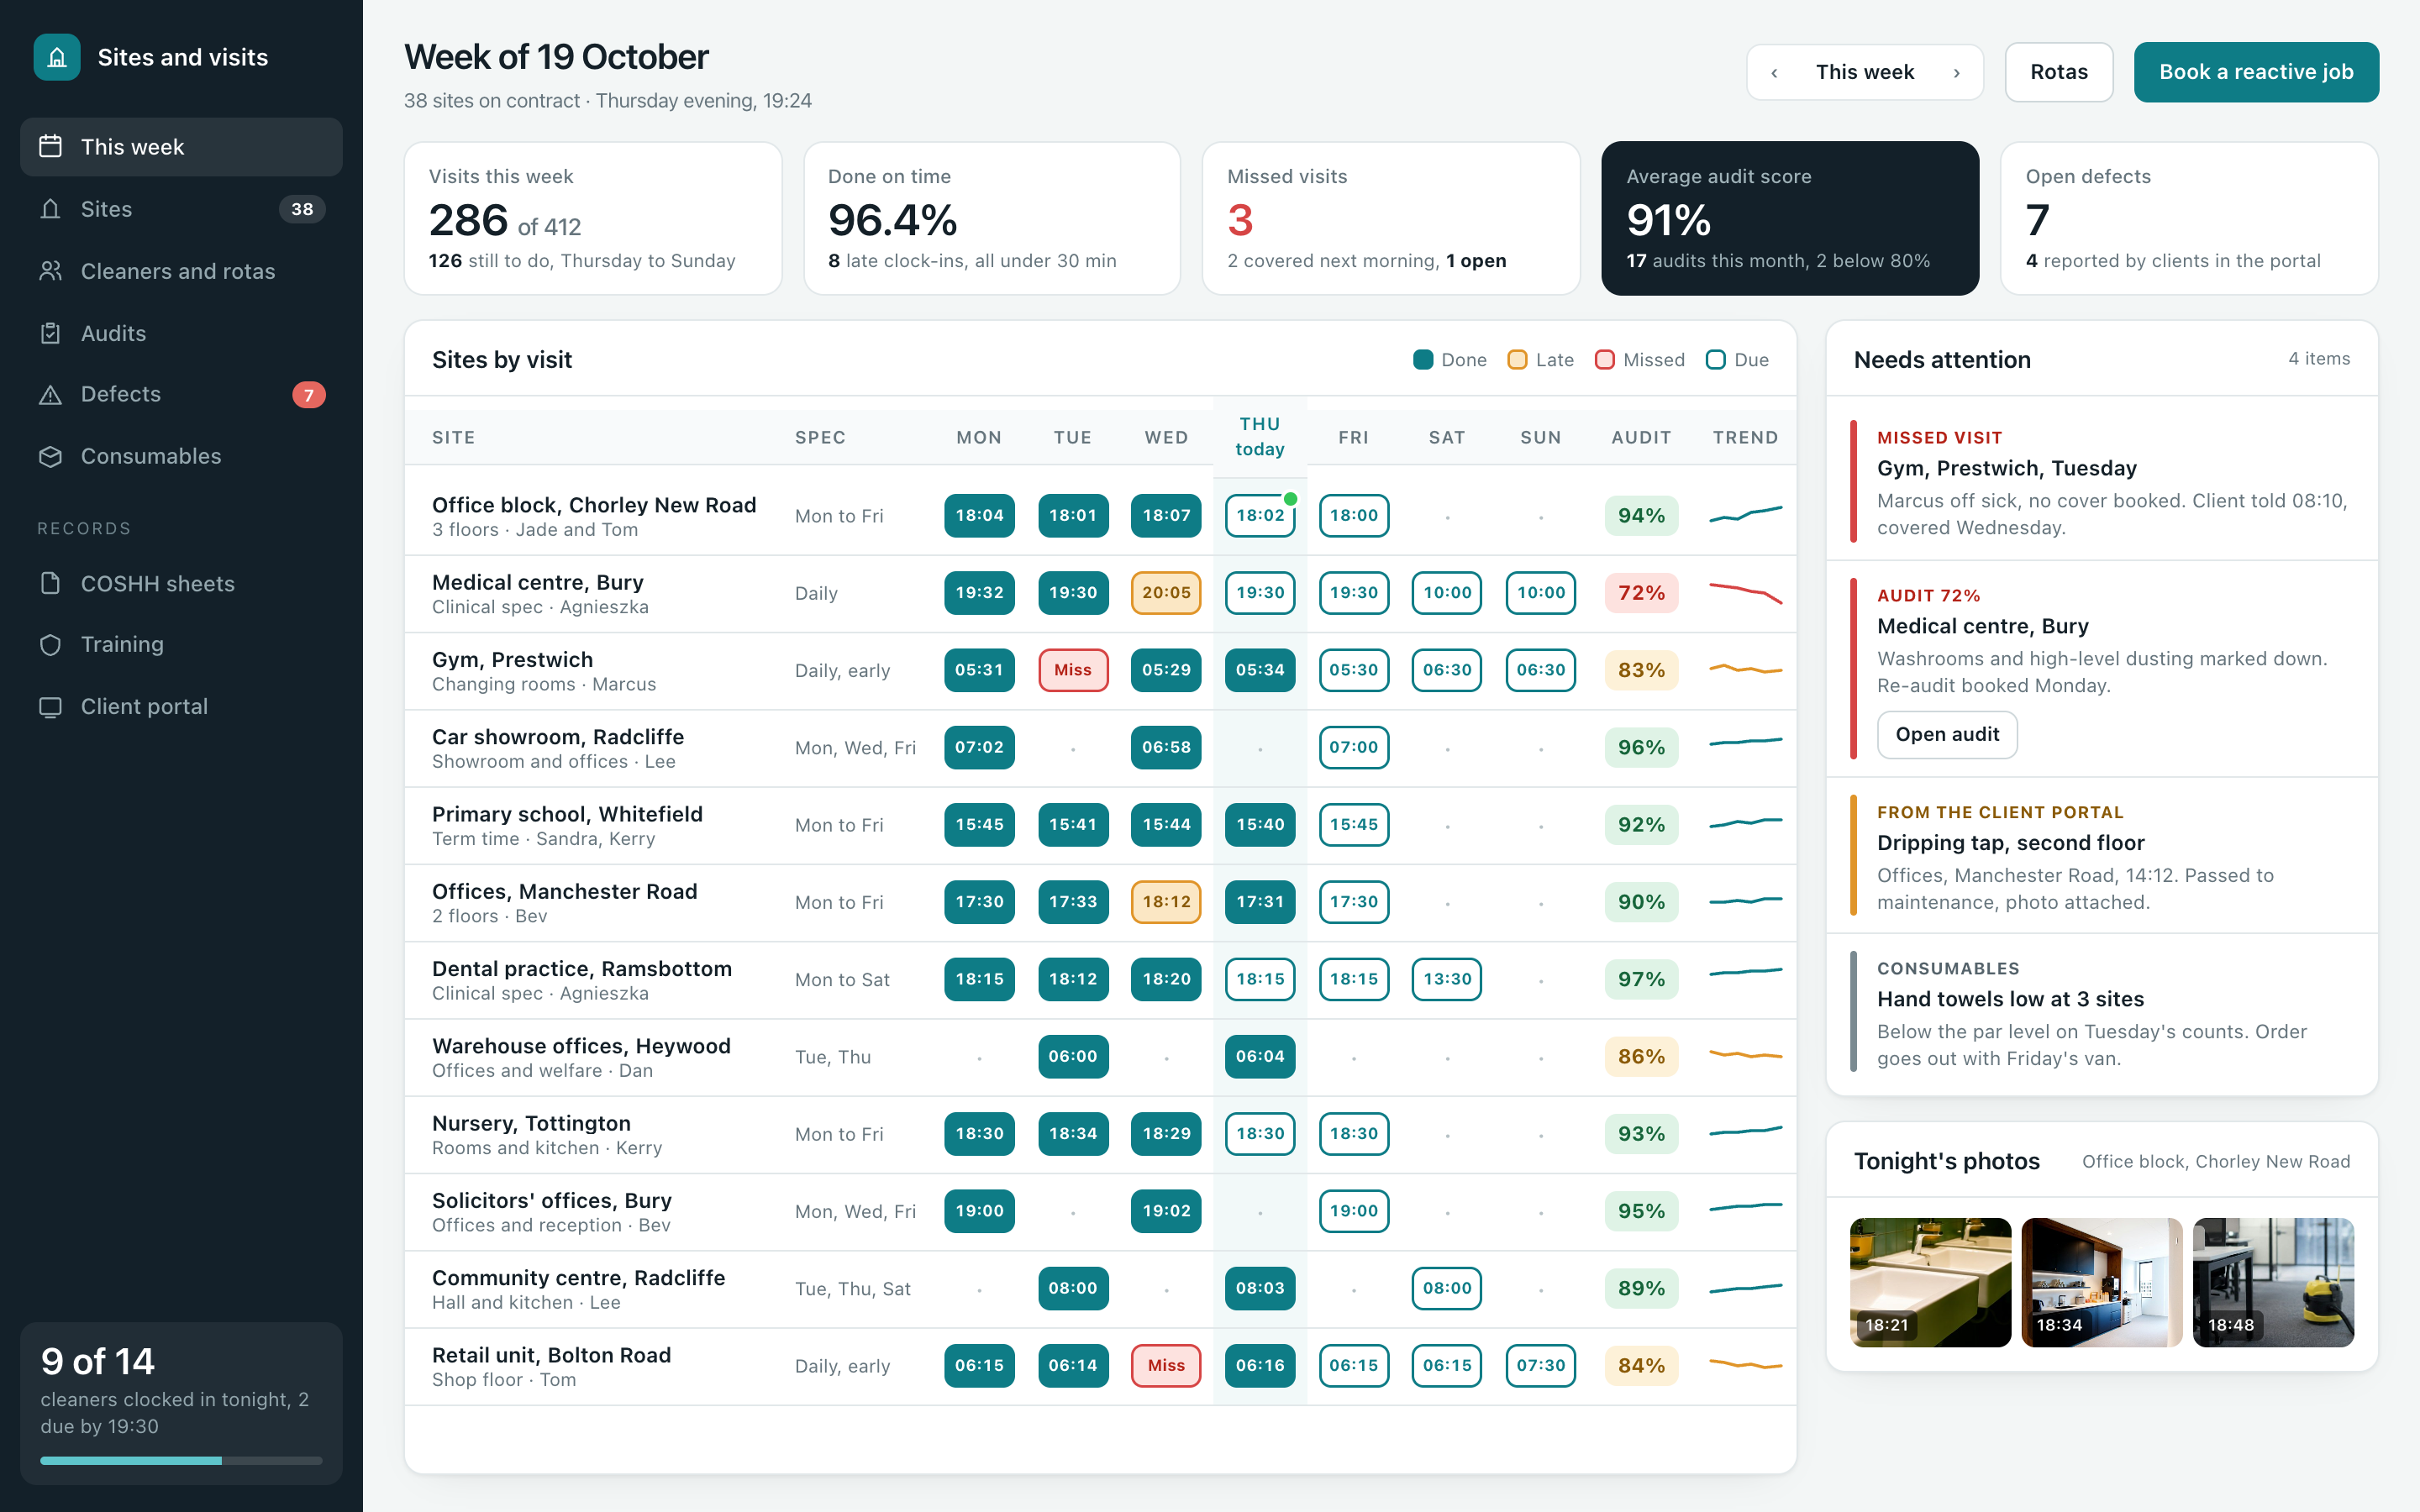Screen dimensions: 2420x1512
Task: Click the monitor icon for Client portal
Action: point(50,707)
